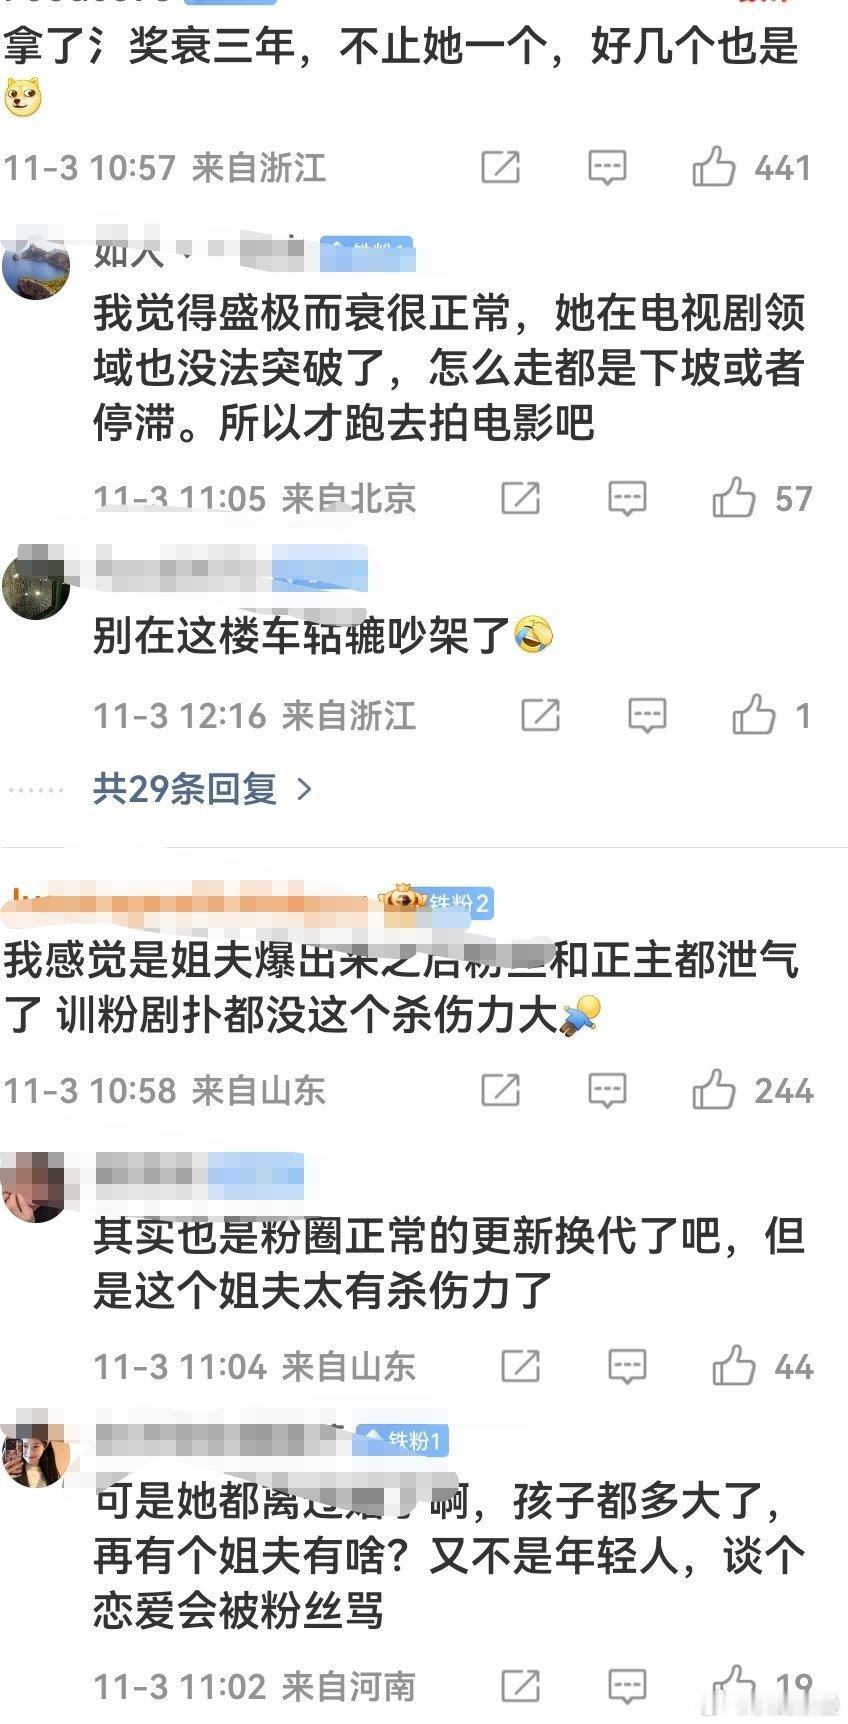Reply to the 11-3 10:58 Shandong comment
Image resolution: width=848 pixels, height=1724 pixels.
(607, 1089)
